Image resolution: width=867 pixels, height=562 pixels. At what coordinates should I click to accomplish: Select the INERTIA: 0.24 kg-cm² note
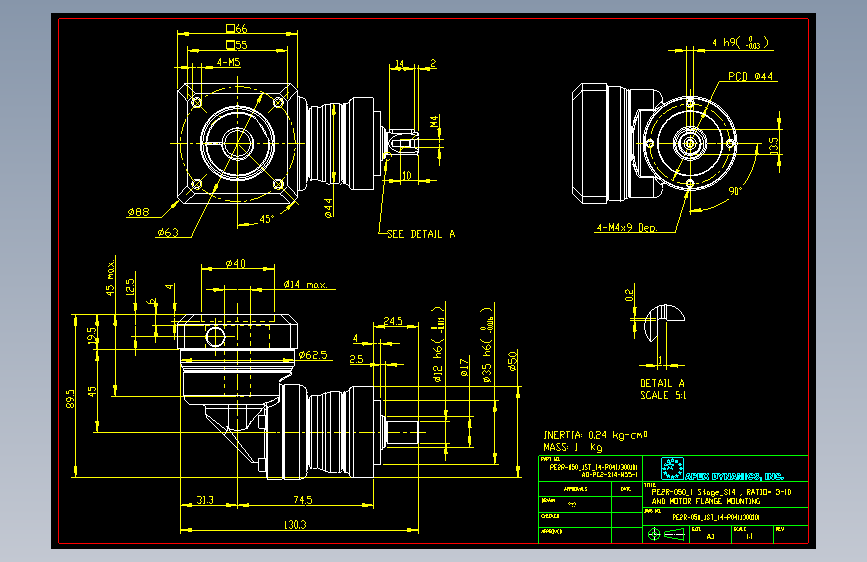coord(596,435)
